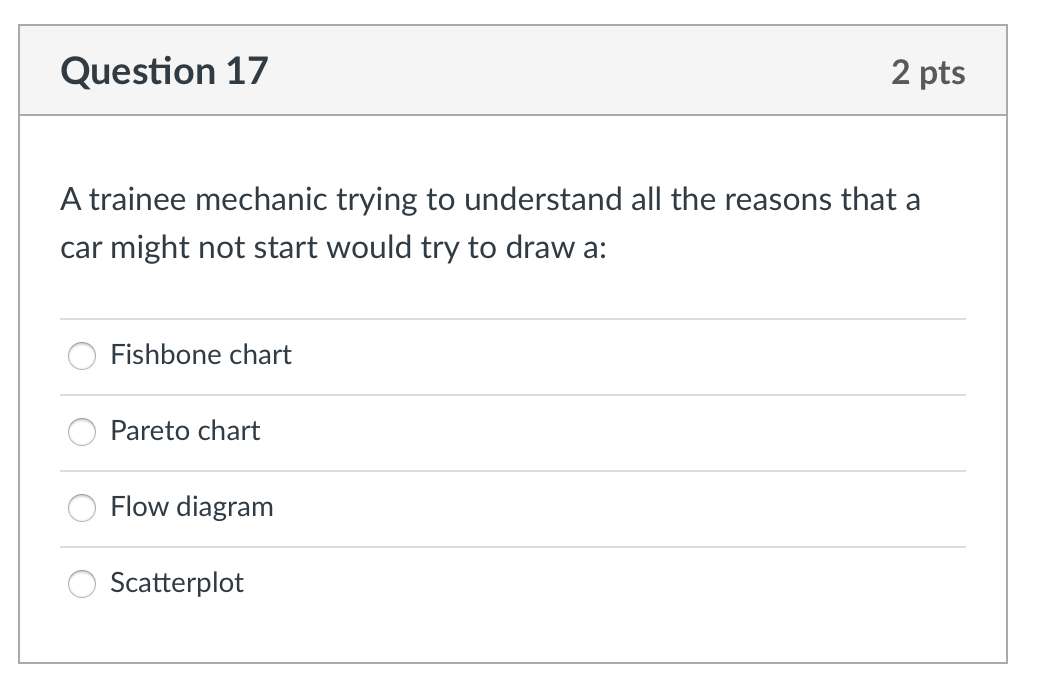Select the Pareto chart radio button

coord(82,431)
